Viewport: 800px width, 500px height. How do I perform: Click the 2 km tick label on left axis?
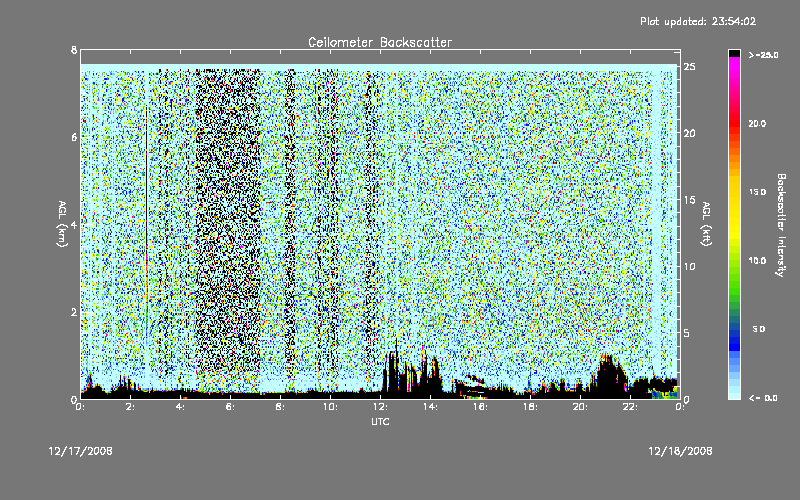coord(74,312)
